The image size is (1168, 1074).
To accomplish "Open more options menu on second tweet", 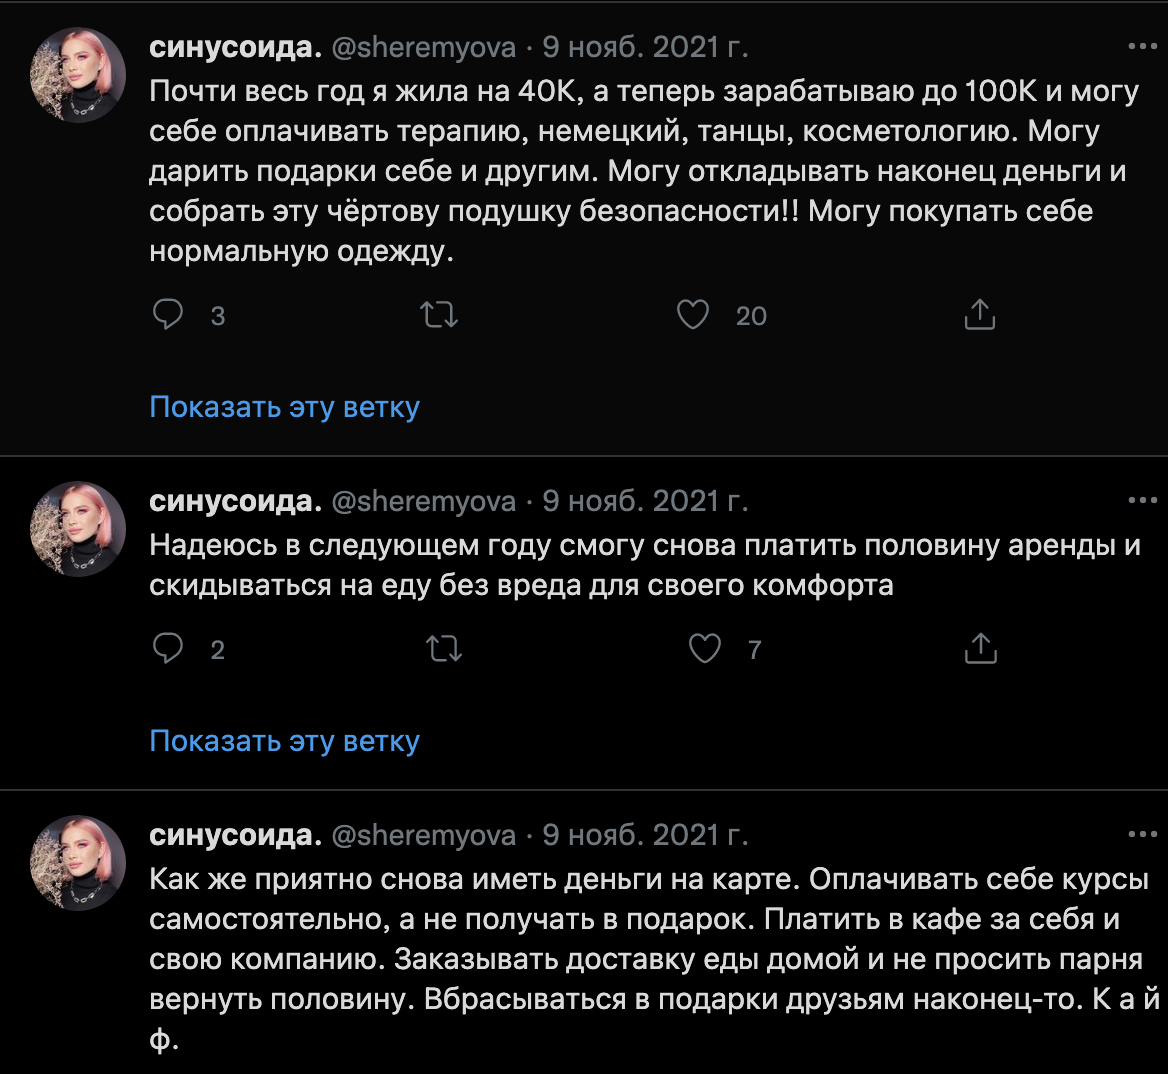I will click(x=1142, y=501).
